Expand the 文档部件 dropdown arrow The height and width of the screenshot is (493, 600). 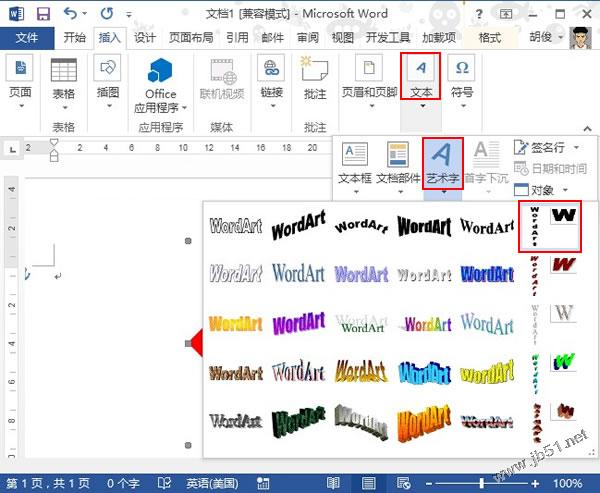point(400,192)
